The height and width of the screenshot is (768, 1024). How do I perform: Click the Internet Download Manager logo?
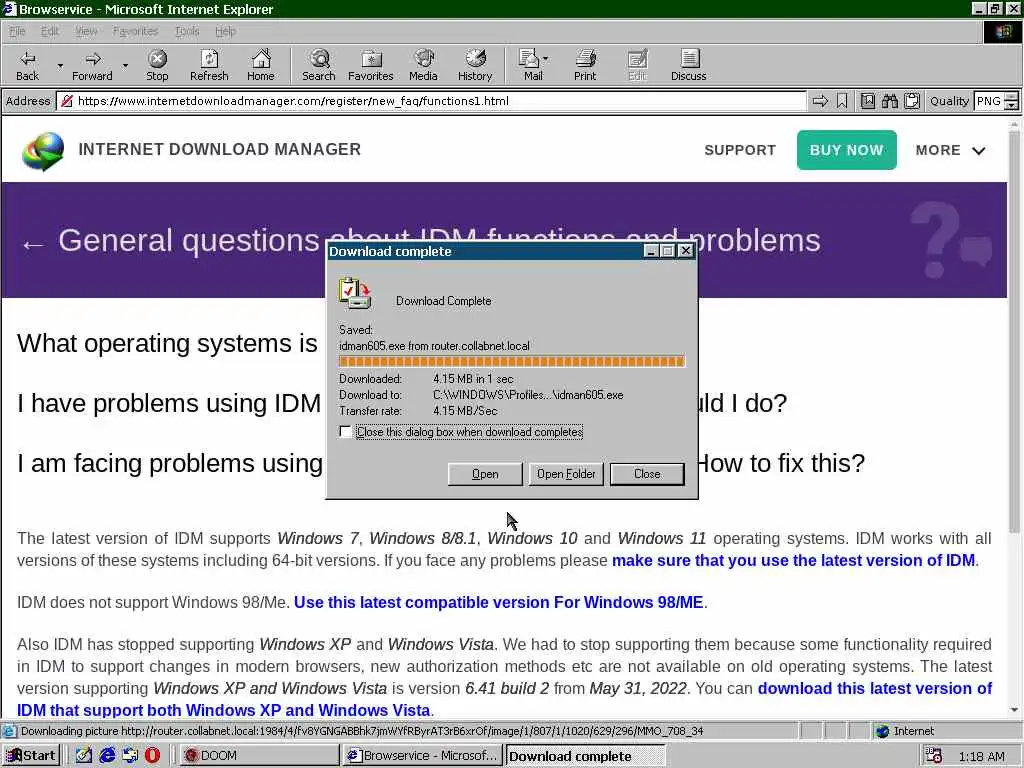pyautogui.click(x=43, y=151)
